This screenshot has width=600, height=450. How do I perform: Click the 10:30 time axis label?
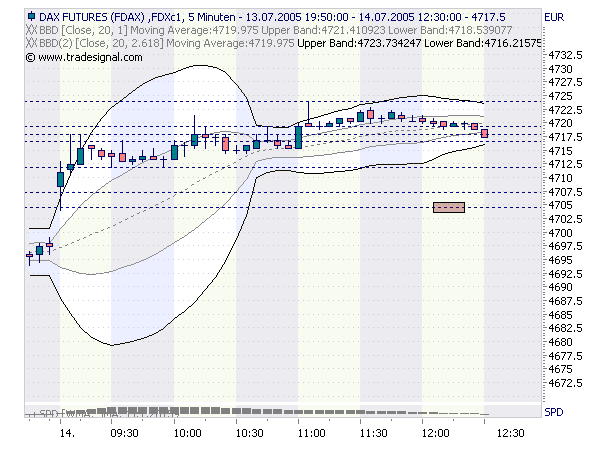(249, 433)
